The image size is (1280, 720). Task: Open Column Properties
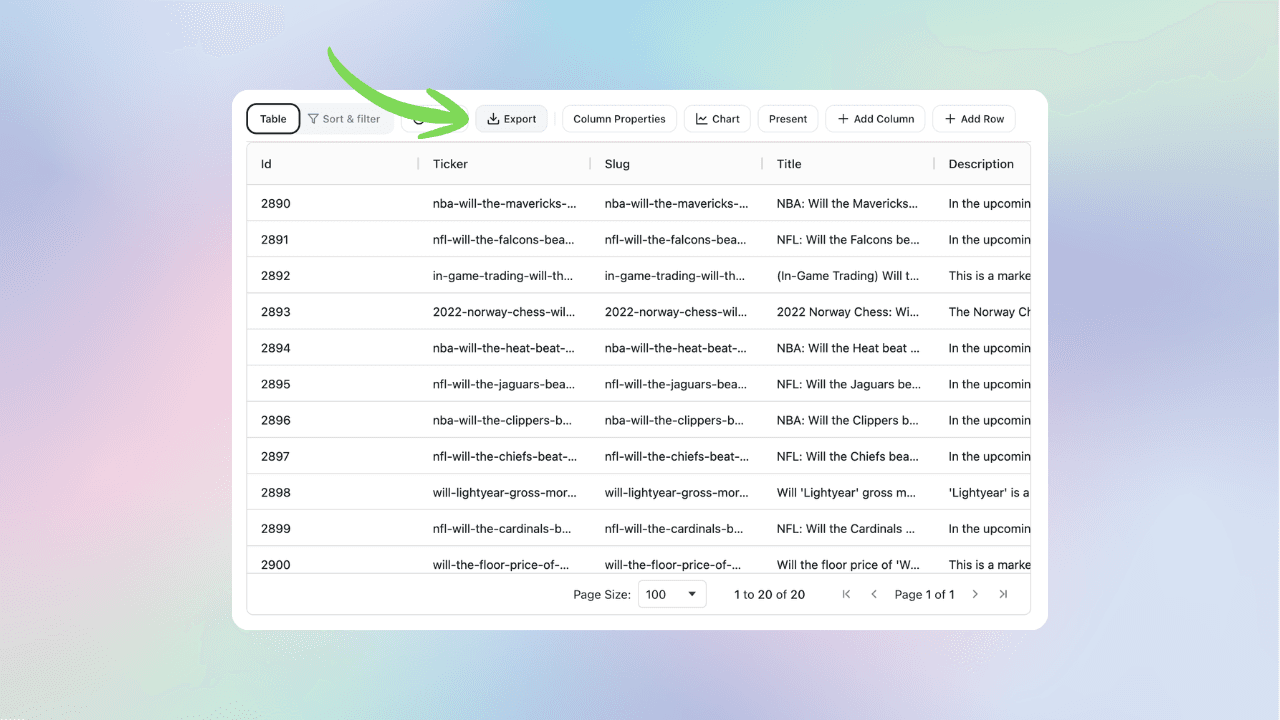(x=619, y=118)
